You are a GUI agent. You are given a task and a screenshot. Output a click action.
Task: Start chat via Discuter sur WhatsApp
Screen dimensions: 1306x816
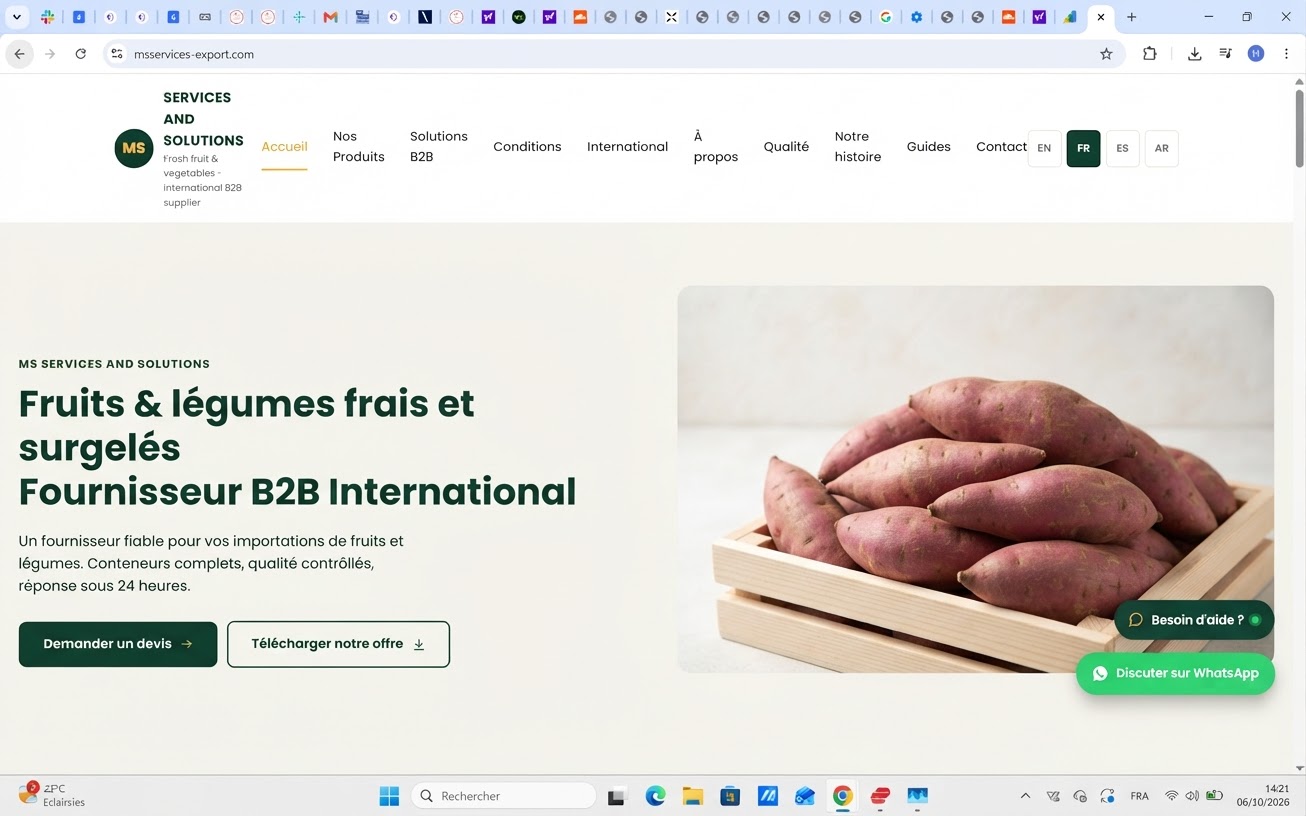click(x=1175, y=674)
